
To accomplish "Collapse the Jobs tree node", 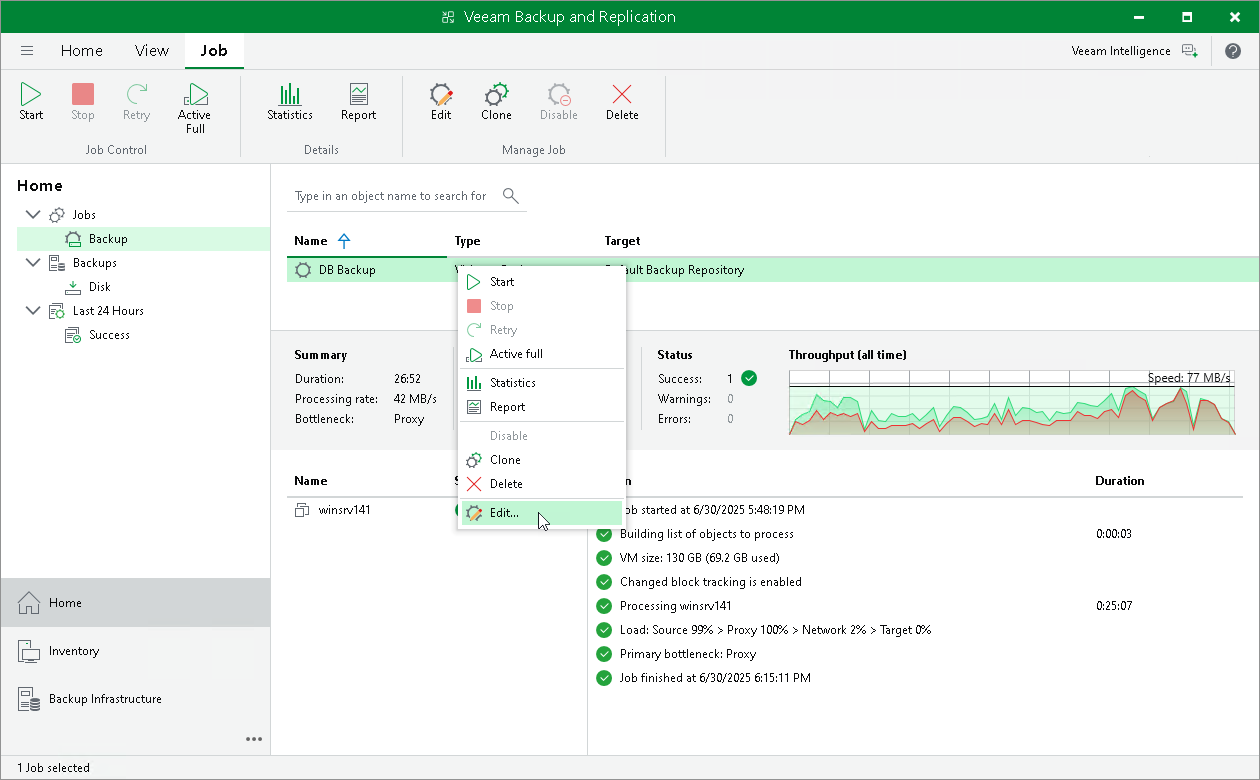I will point(33,215).
